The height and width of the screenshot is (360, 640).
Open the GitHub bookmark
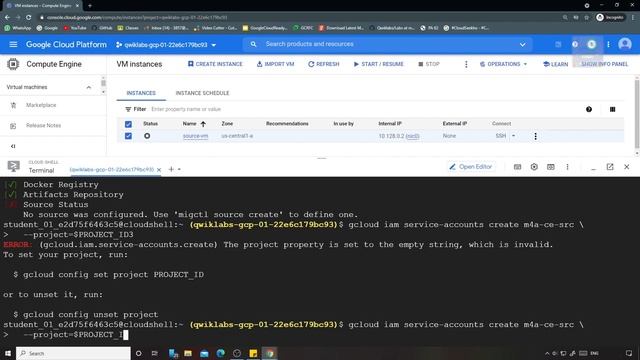pyautogui.click(x=102, y=28)
